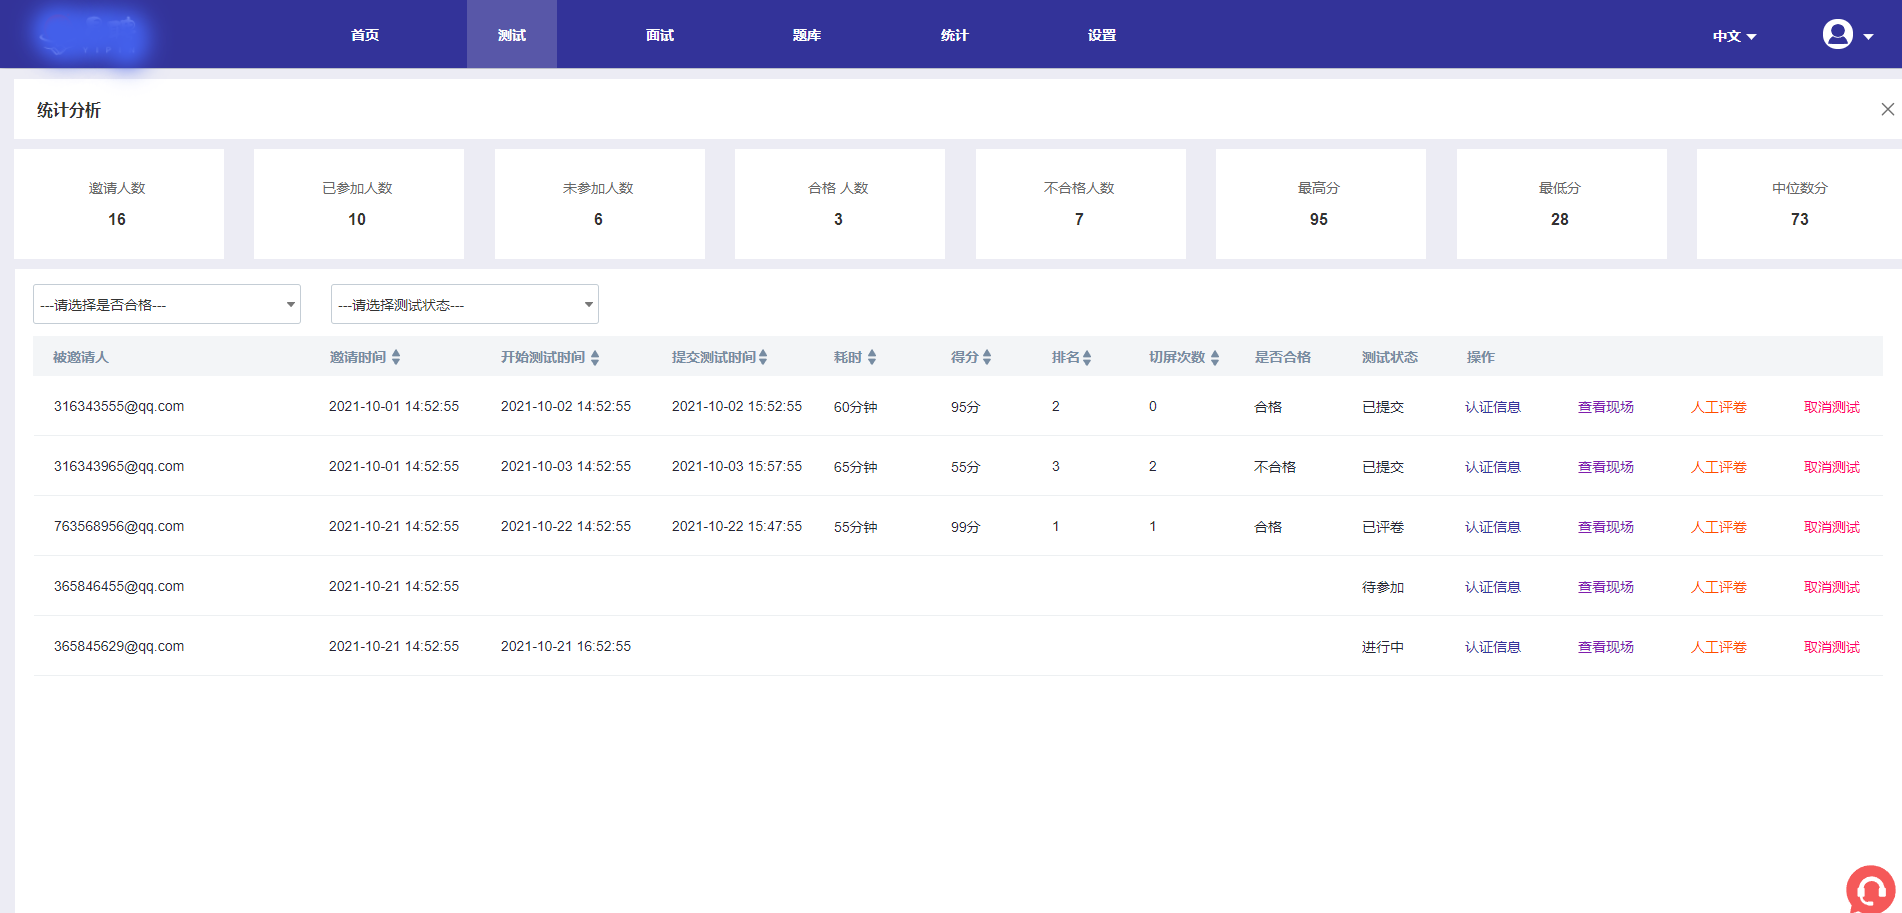Click the 待参加 status cell
The width and height of the screenshot is (1902, 913).
pos(1383,587)
